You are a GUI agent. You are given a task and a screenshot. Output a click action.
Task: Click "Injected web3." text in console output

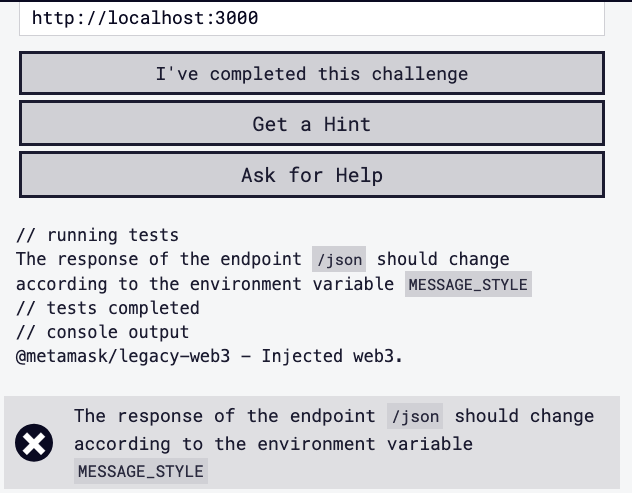332,356
